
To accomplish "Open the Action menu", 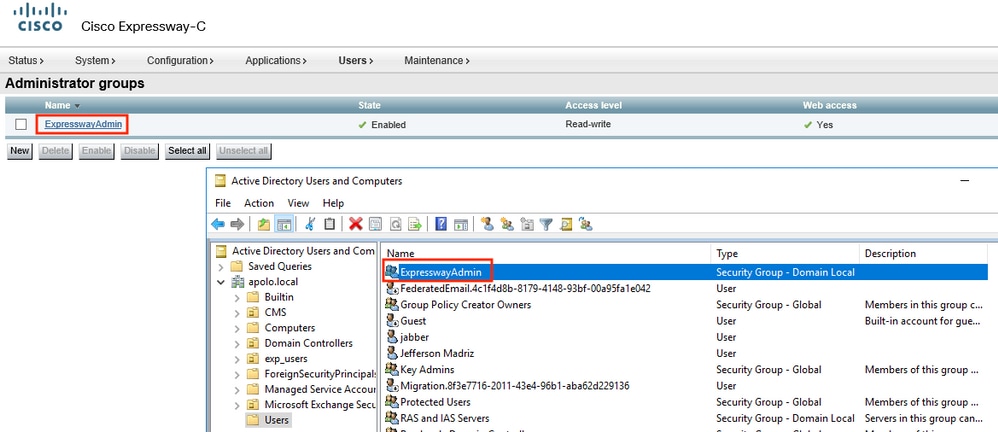I will pos(259,203).
